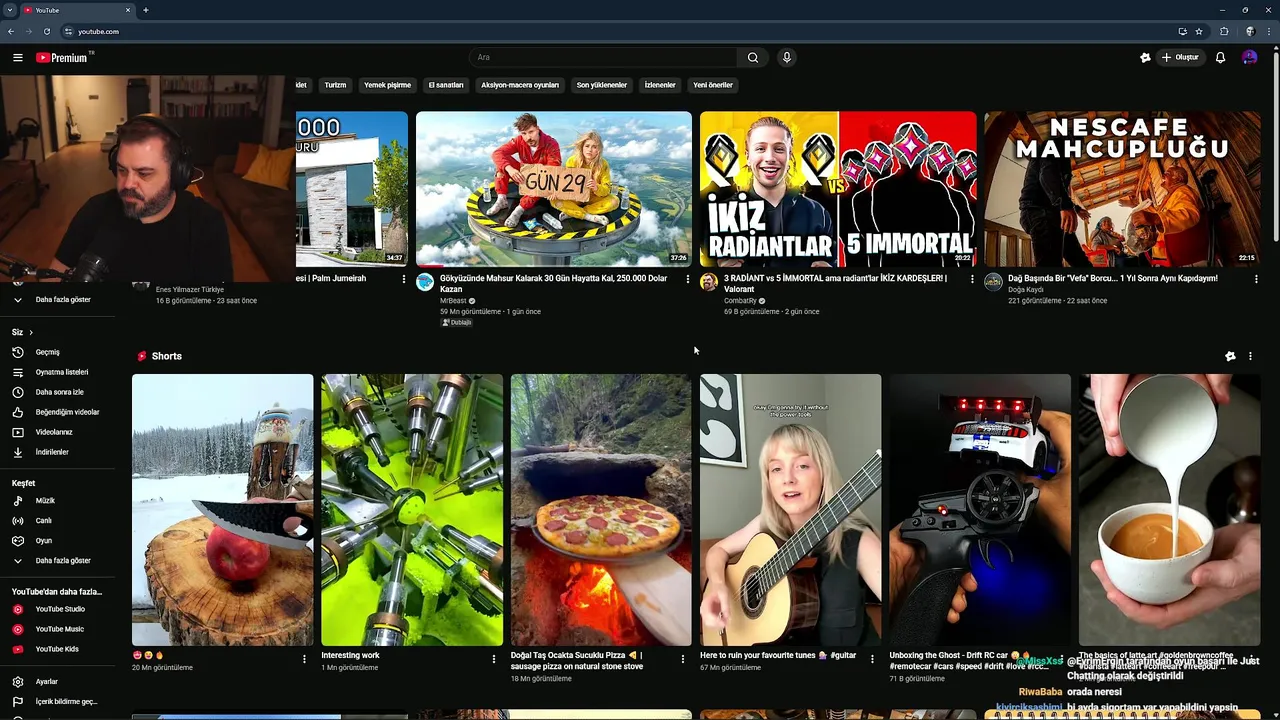The image size is (1280, 720).
Task: Open the guitar Short thumbnail
Action: tap(790, 510)
